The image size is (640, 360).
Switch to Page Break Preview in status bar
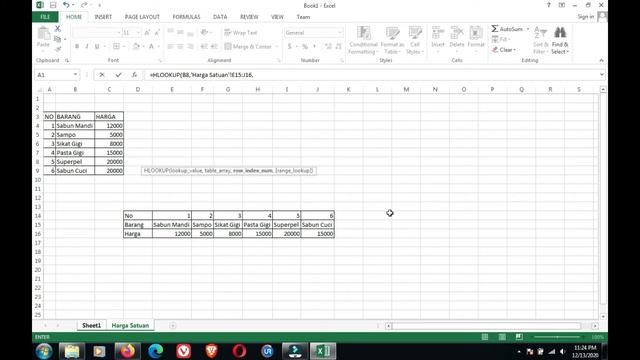point(519,337)
